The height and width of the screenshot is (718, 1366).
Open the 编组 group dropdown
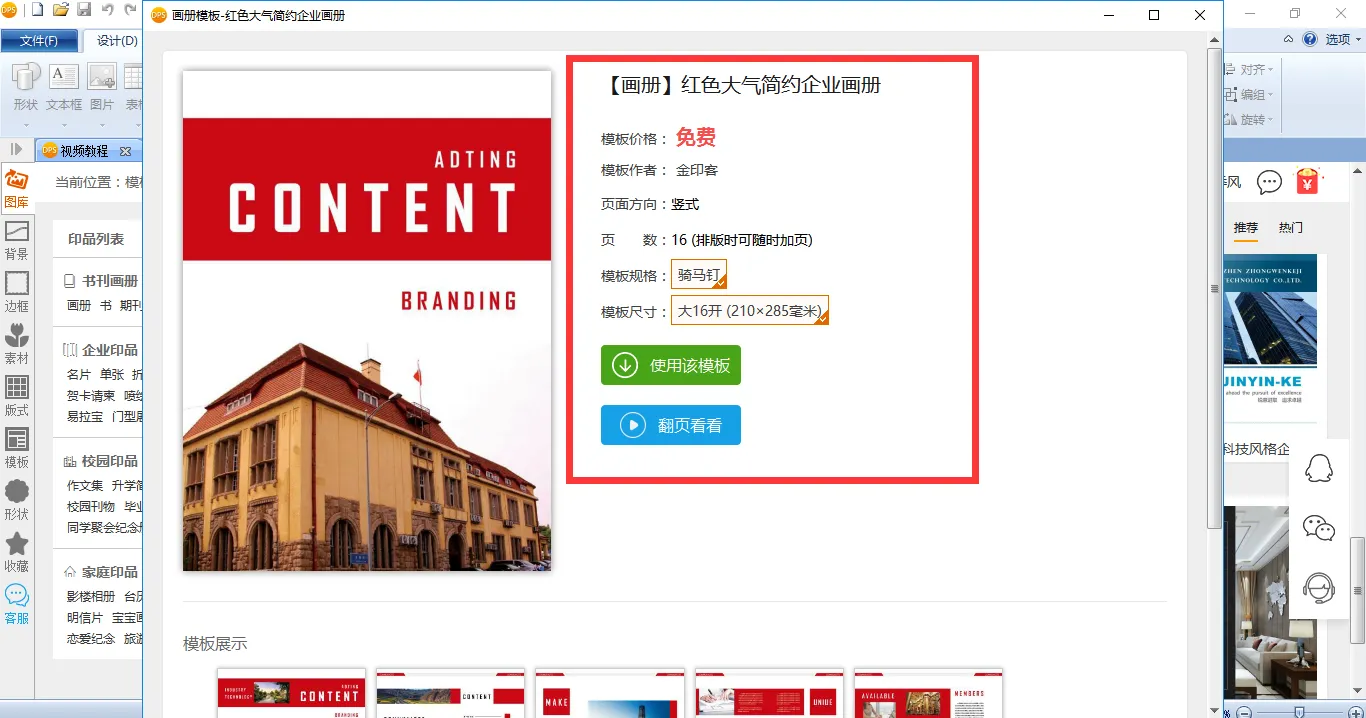[x=1250, y=95]
